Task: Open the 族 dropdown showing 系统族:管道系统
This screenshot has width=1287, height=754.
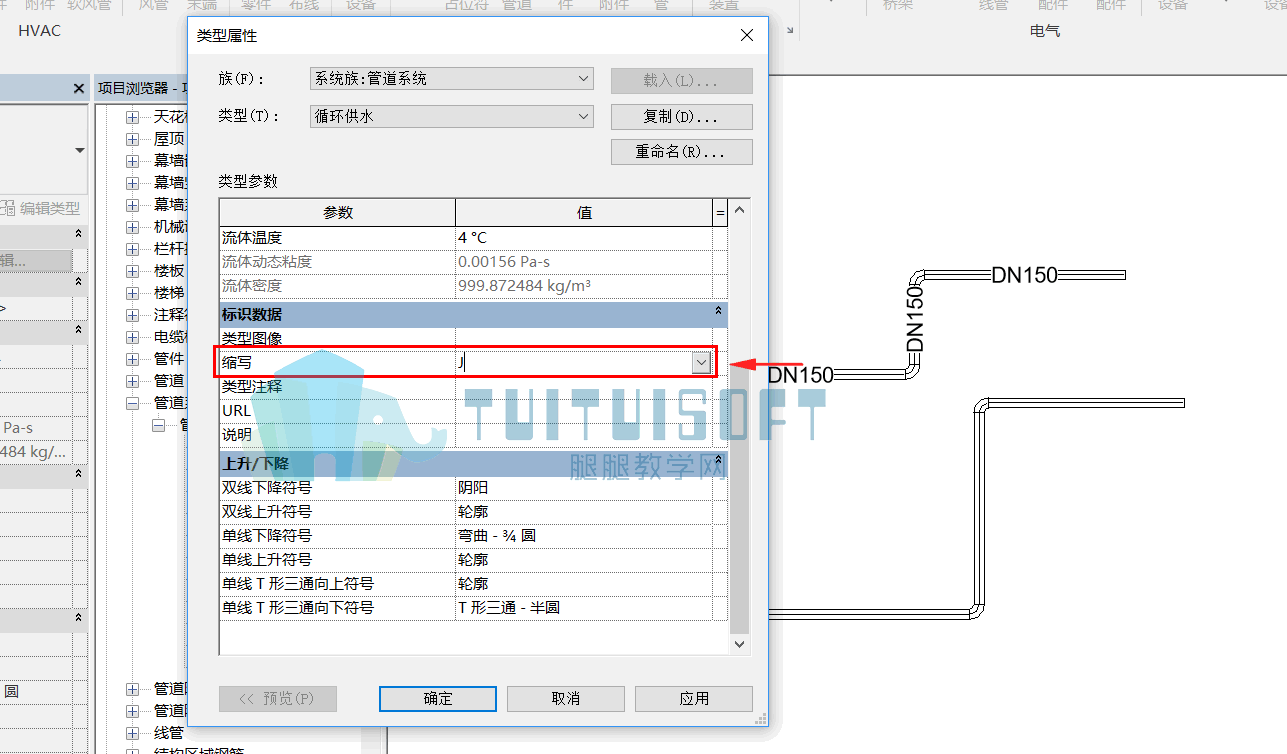Action: point(452,79)
